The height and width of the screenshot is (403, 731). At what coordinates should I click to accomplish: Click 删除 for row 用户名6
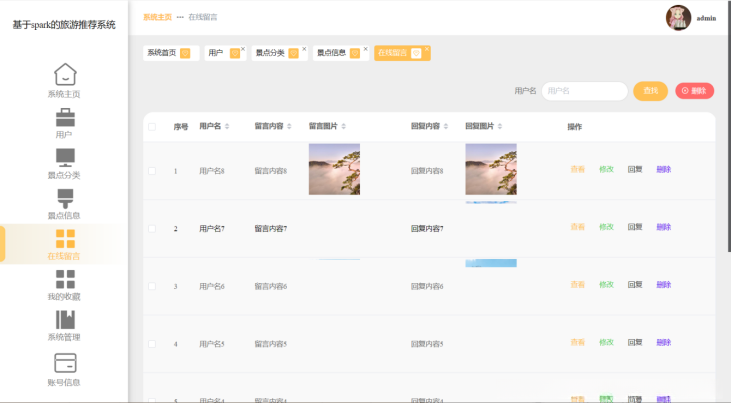pyautogui.click(x=664, y=285)
